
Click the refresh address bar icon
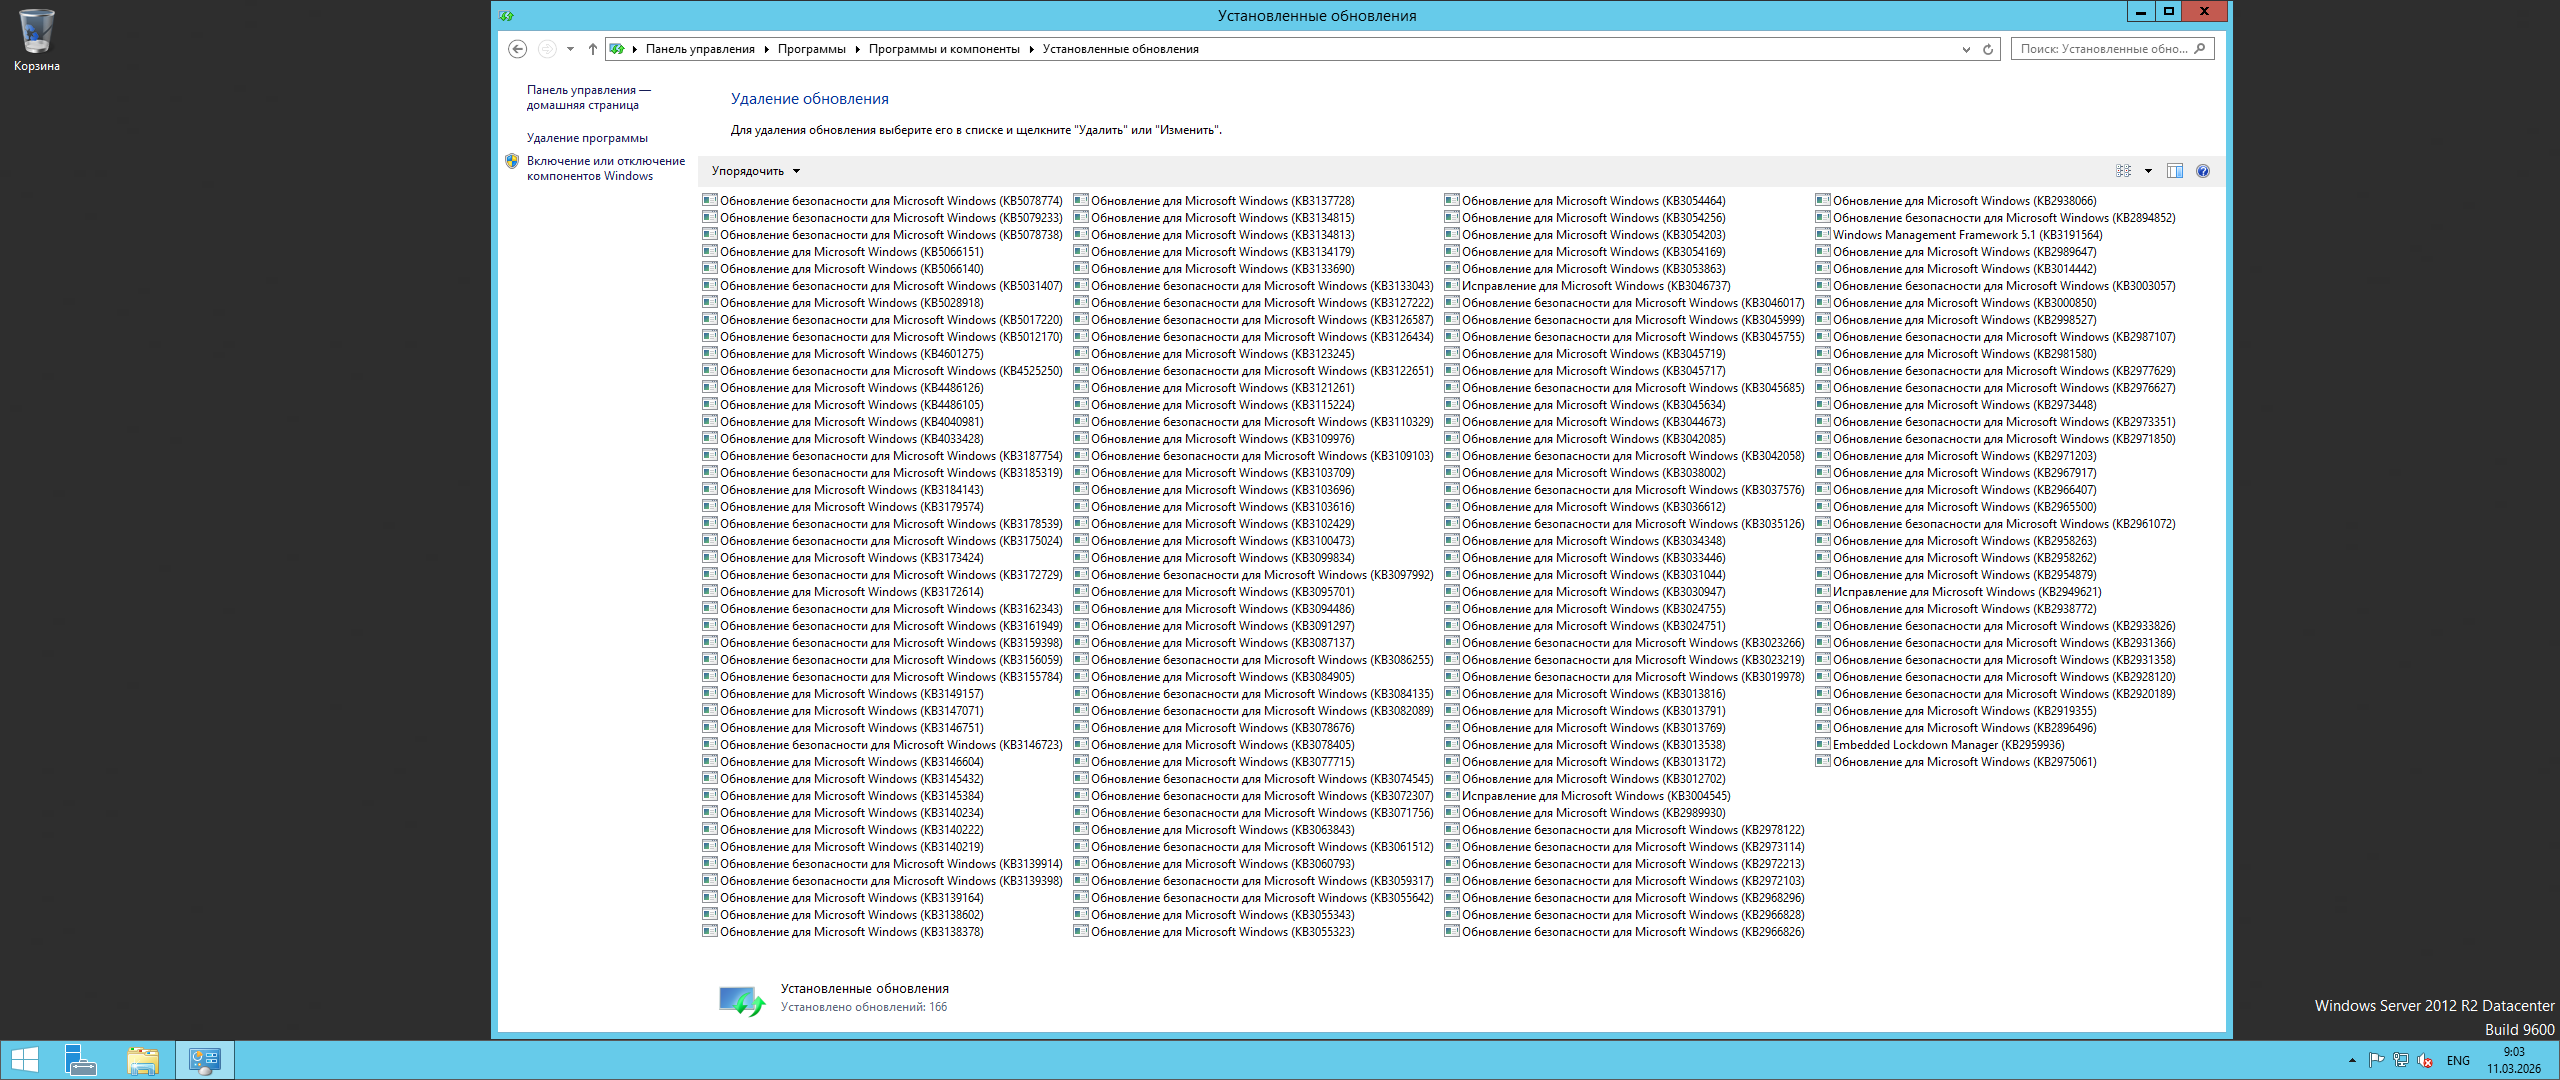tap(1988, 49)
